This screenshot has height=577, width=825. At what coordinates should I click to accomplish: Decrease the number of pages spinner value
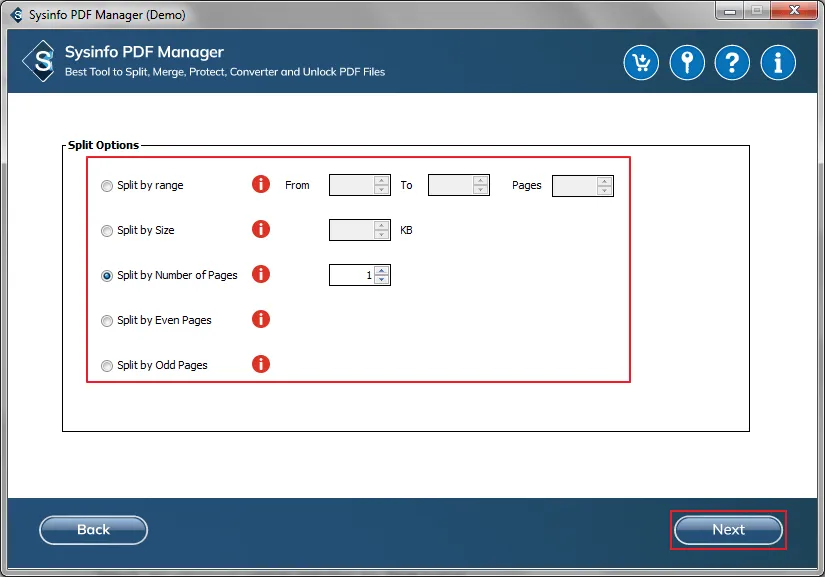381,279
